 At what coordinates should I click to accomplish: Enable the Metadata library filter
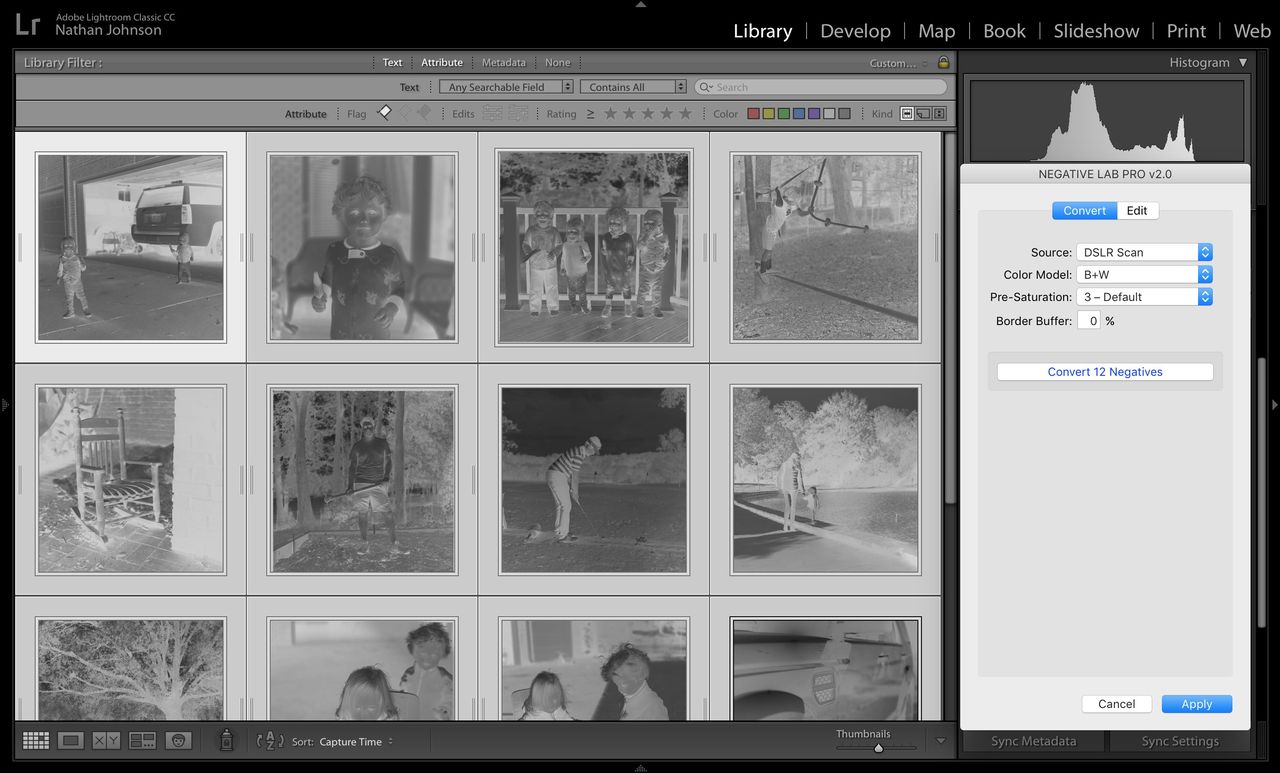click(x=504, y=62)
